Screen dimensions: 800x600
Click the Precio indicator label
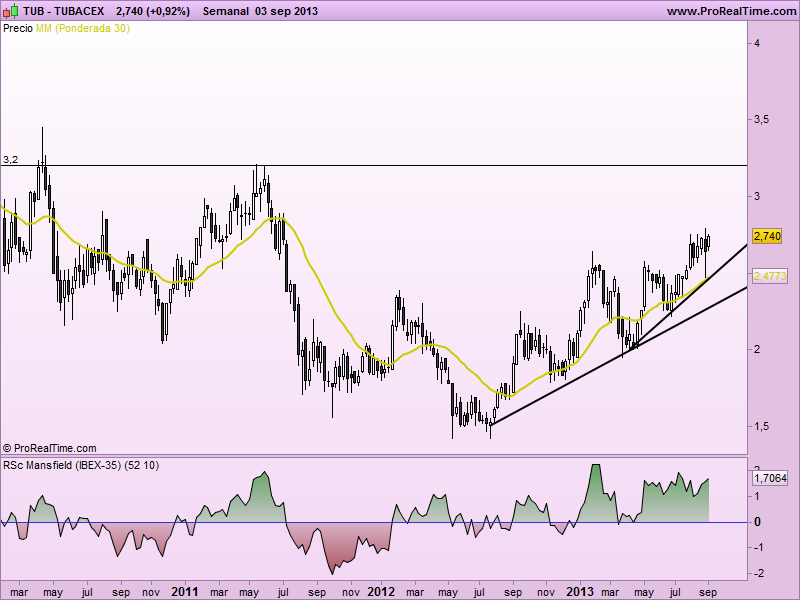(18, 29)
